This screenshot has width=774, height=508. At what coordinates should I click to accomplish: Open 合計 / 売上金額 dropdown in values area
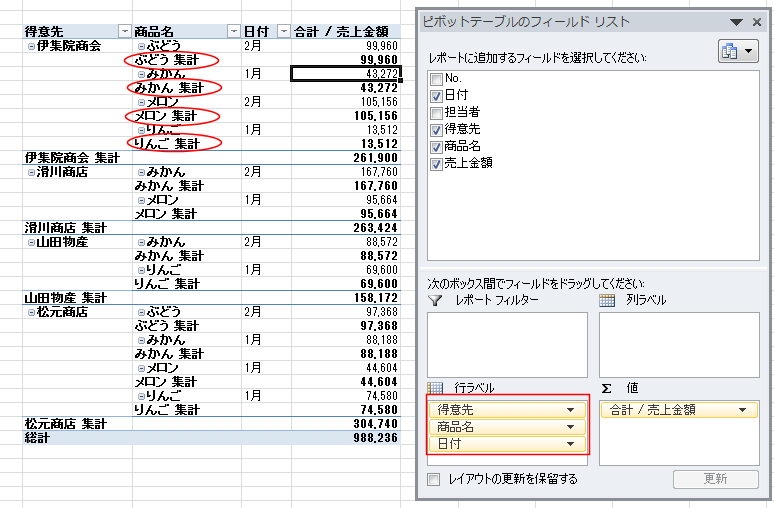[742, 410]
